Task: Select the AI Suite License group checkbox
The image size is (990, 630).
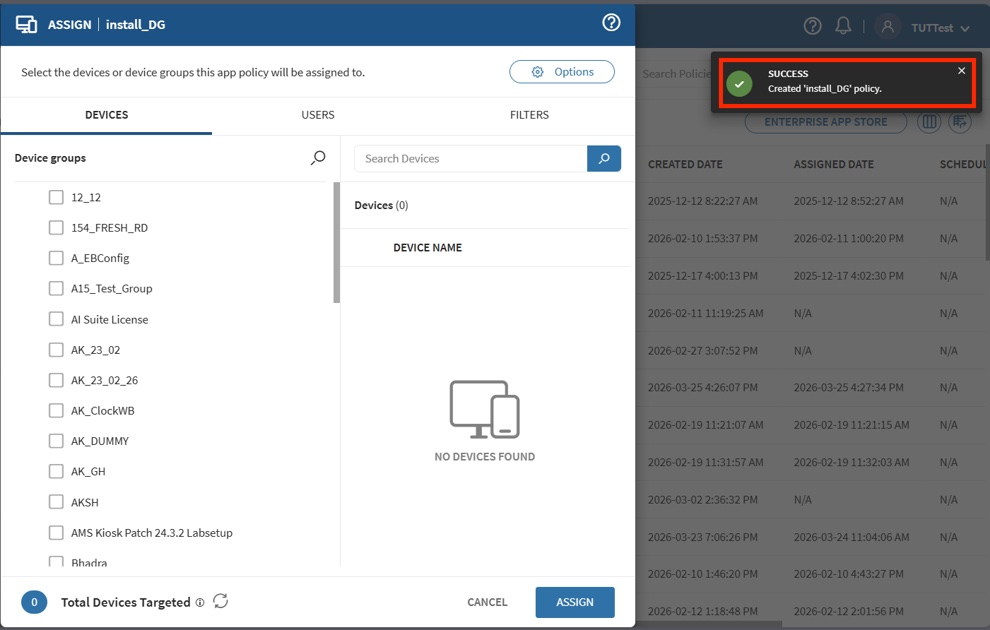Action: click(56, 319)
